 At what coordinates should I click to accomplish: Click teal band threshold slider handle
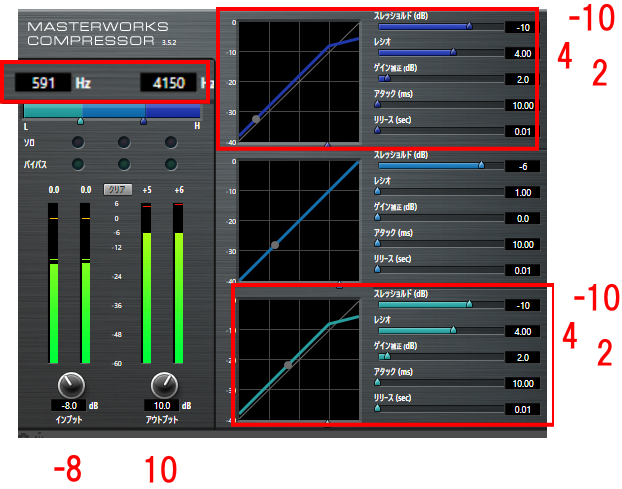point(469,304)
